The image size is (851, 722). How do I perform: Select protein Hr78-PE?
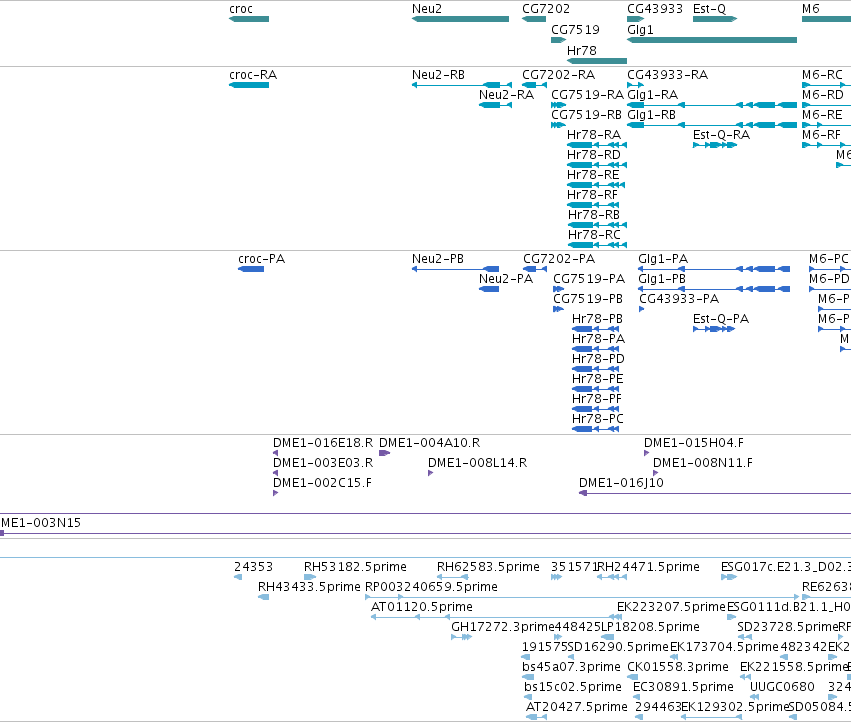pos(595,389)
